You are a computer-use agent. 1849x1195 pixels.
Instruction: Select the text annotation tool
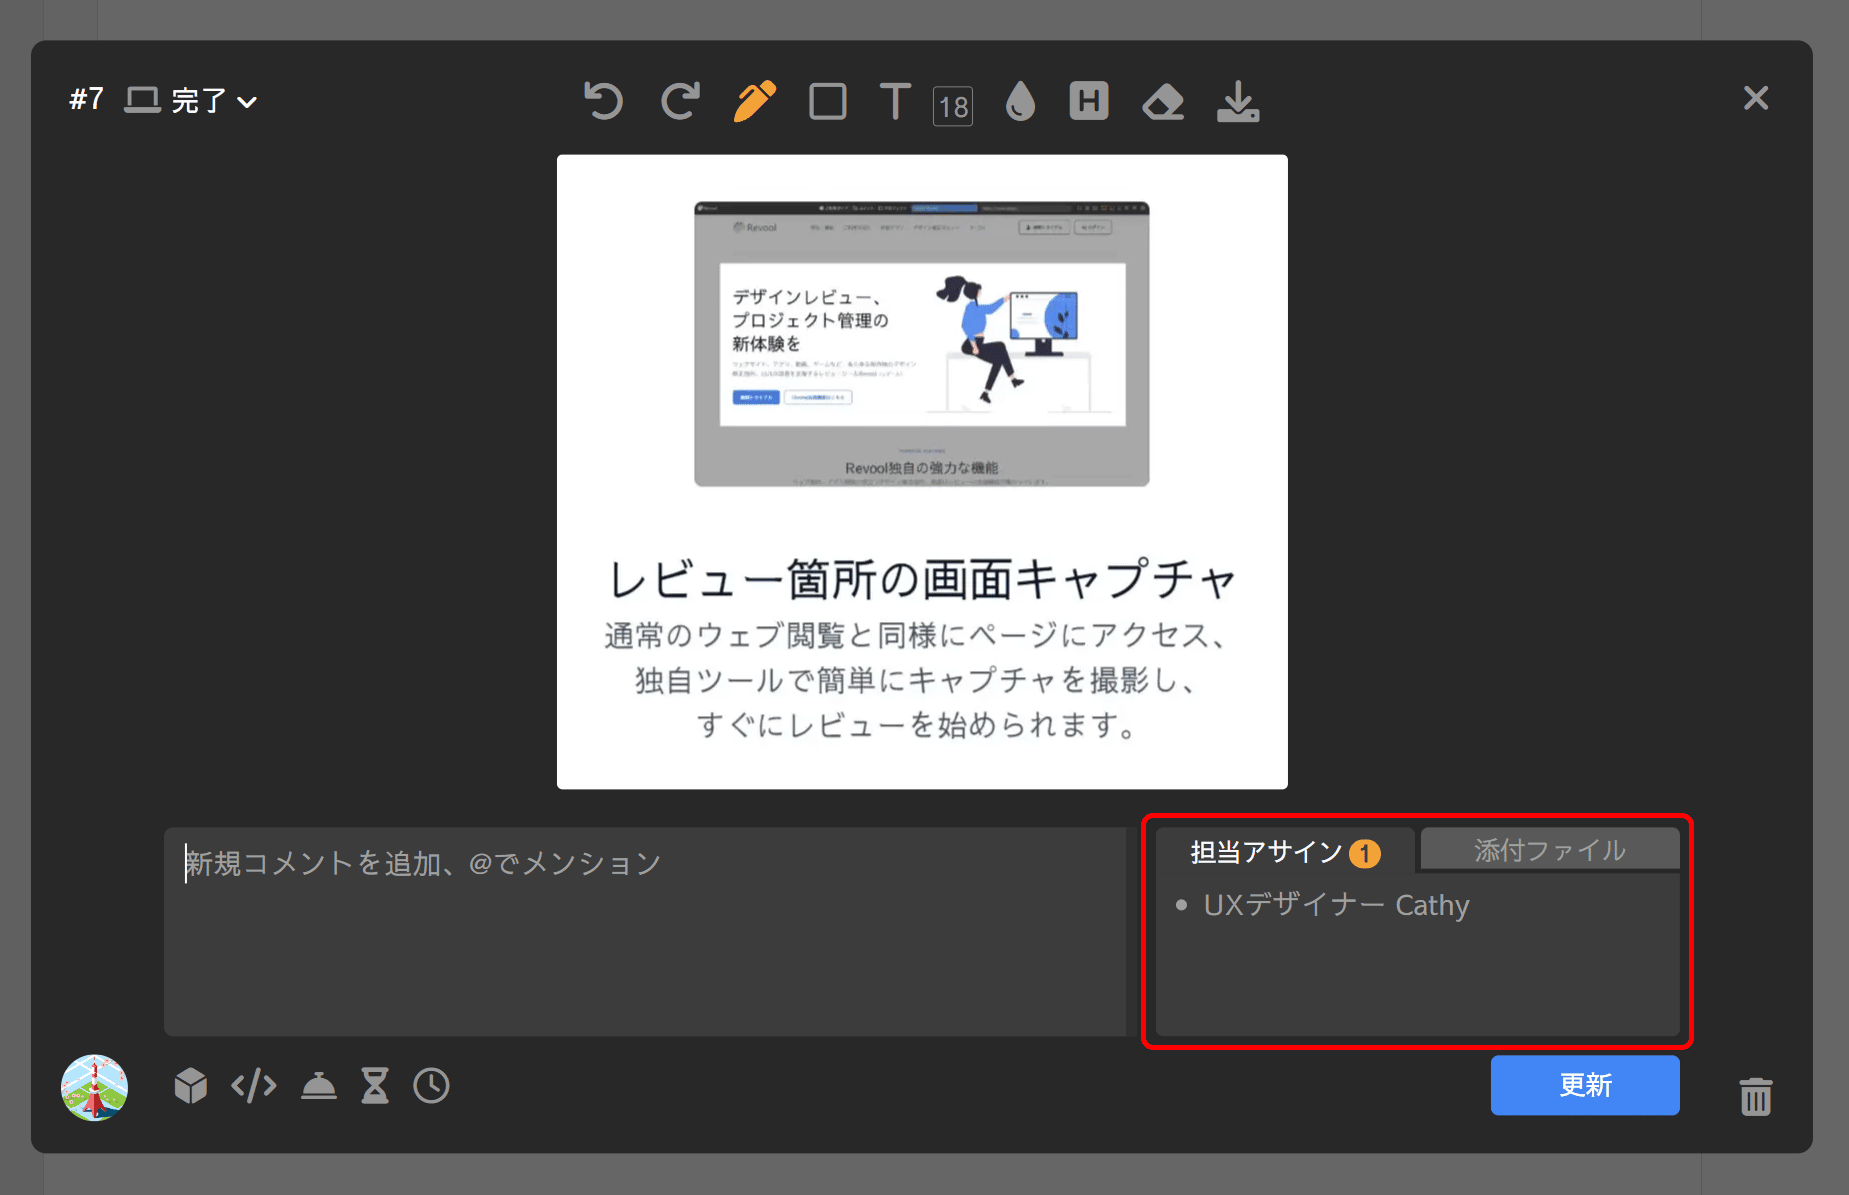coord(895,101)
